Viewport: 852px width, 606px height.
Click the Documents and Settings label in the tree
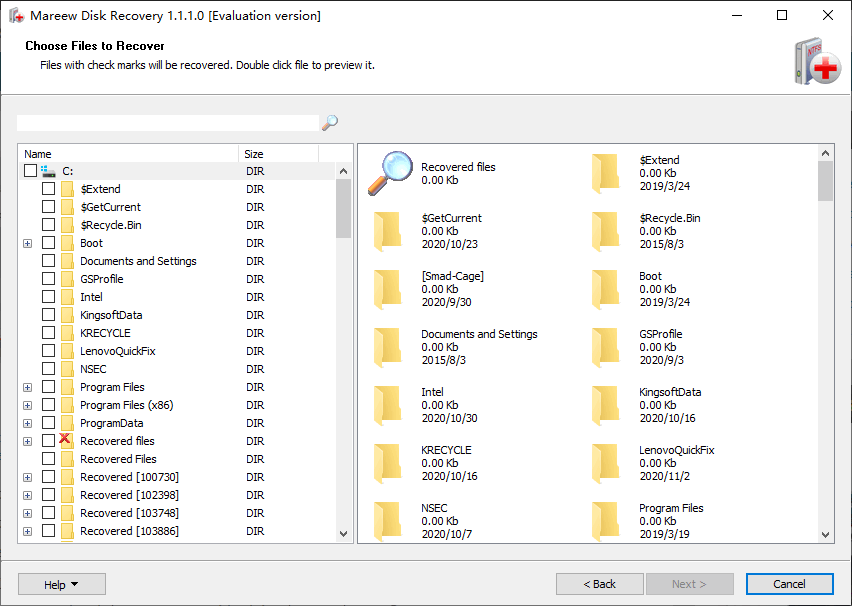138,261
